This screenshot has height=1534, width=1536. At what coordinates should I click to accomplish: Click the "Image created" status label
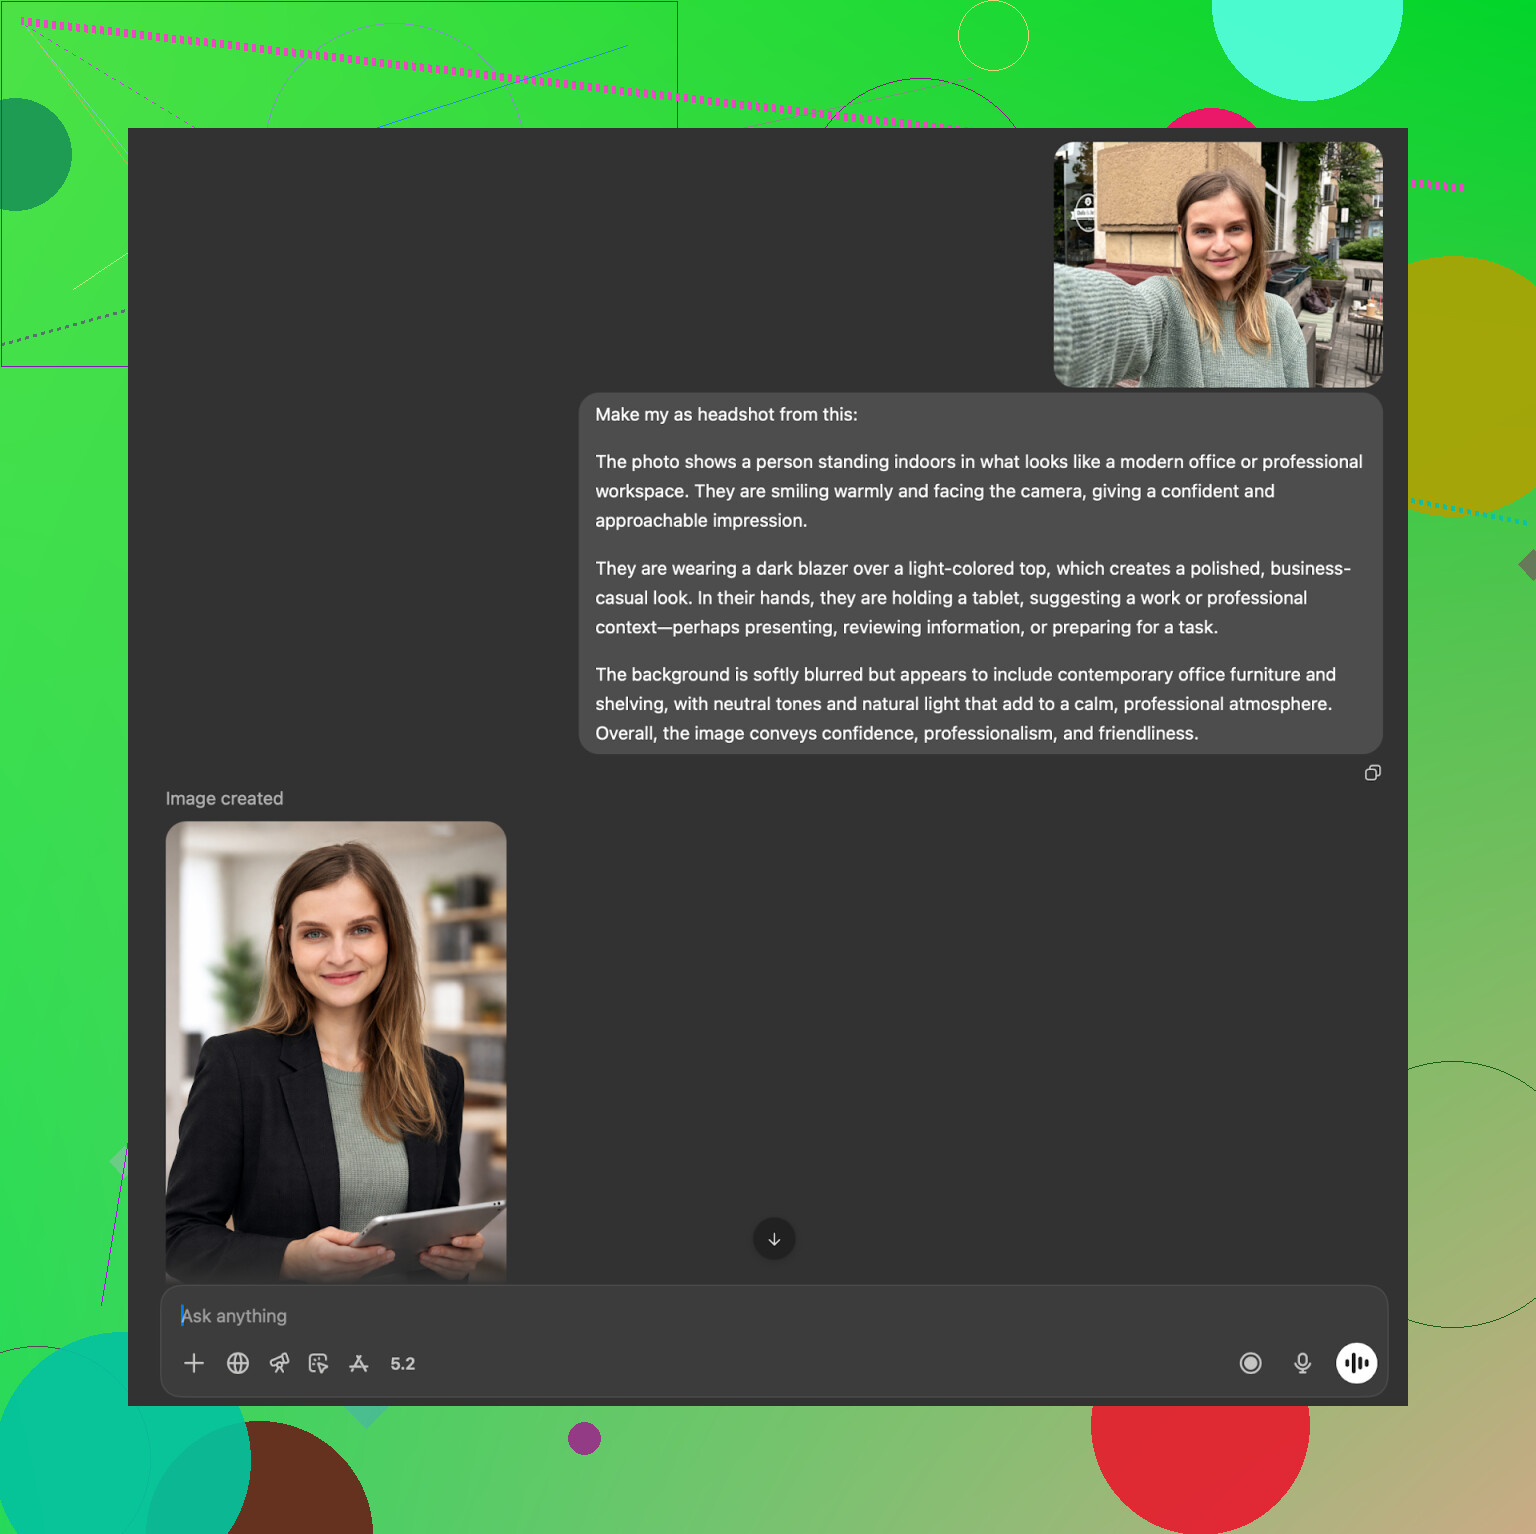(x=224, y=798)
